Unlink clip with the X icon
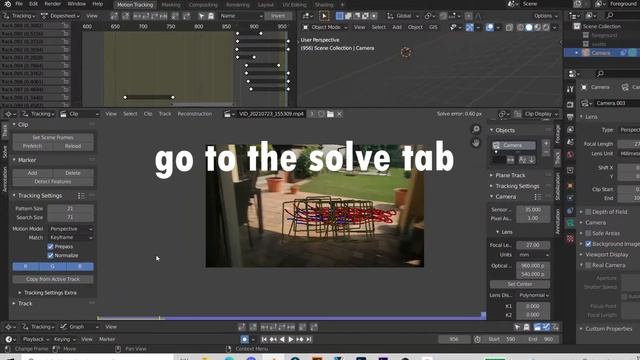Viewport: 640px width, 360px height. 339,114
